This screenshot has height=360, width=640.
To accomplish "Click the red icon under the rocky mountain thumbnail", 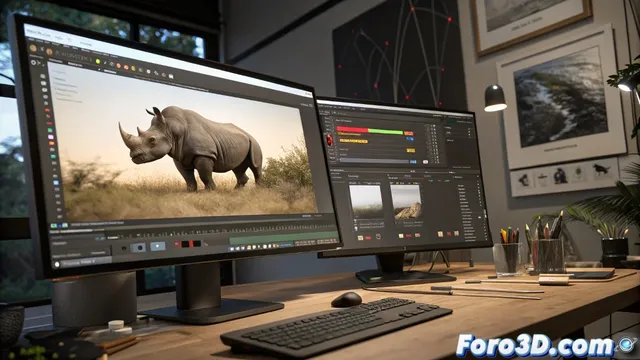I will (x=409, y=236).
